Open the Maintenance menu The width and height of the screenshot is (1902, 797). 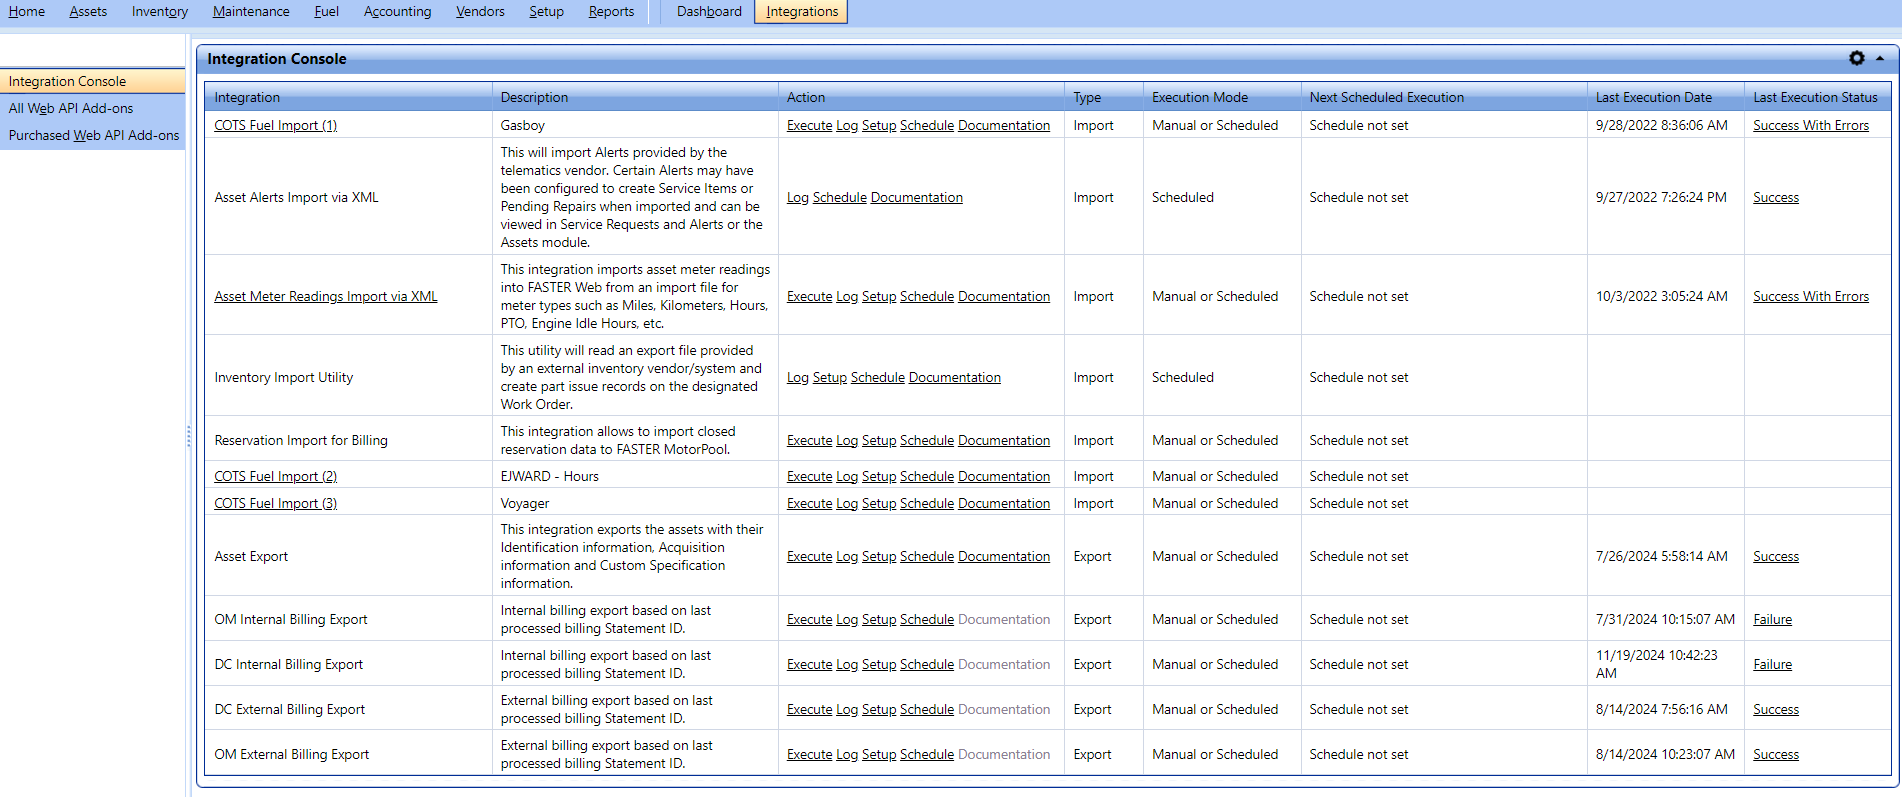251,11
